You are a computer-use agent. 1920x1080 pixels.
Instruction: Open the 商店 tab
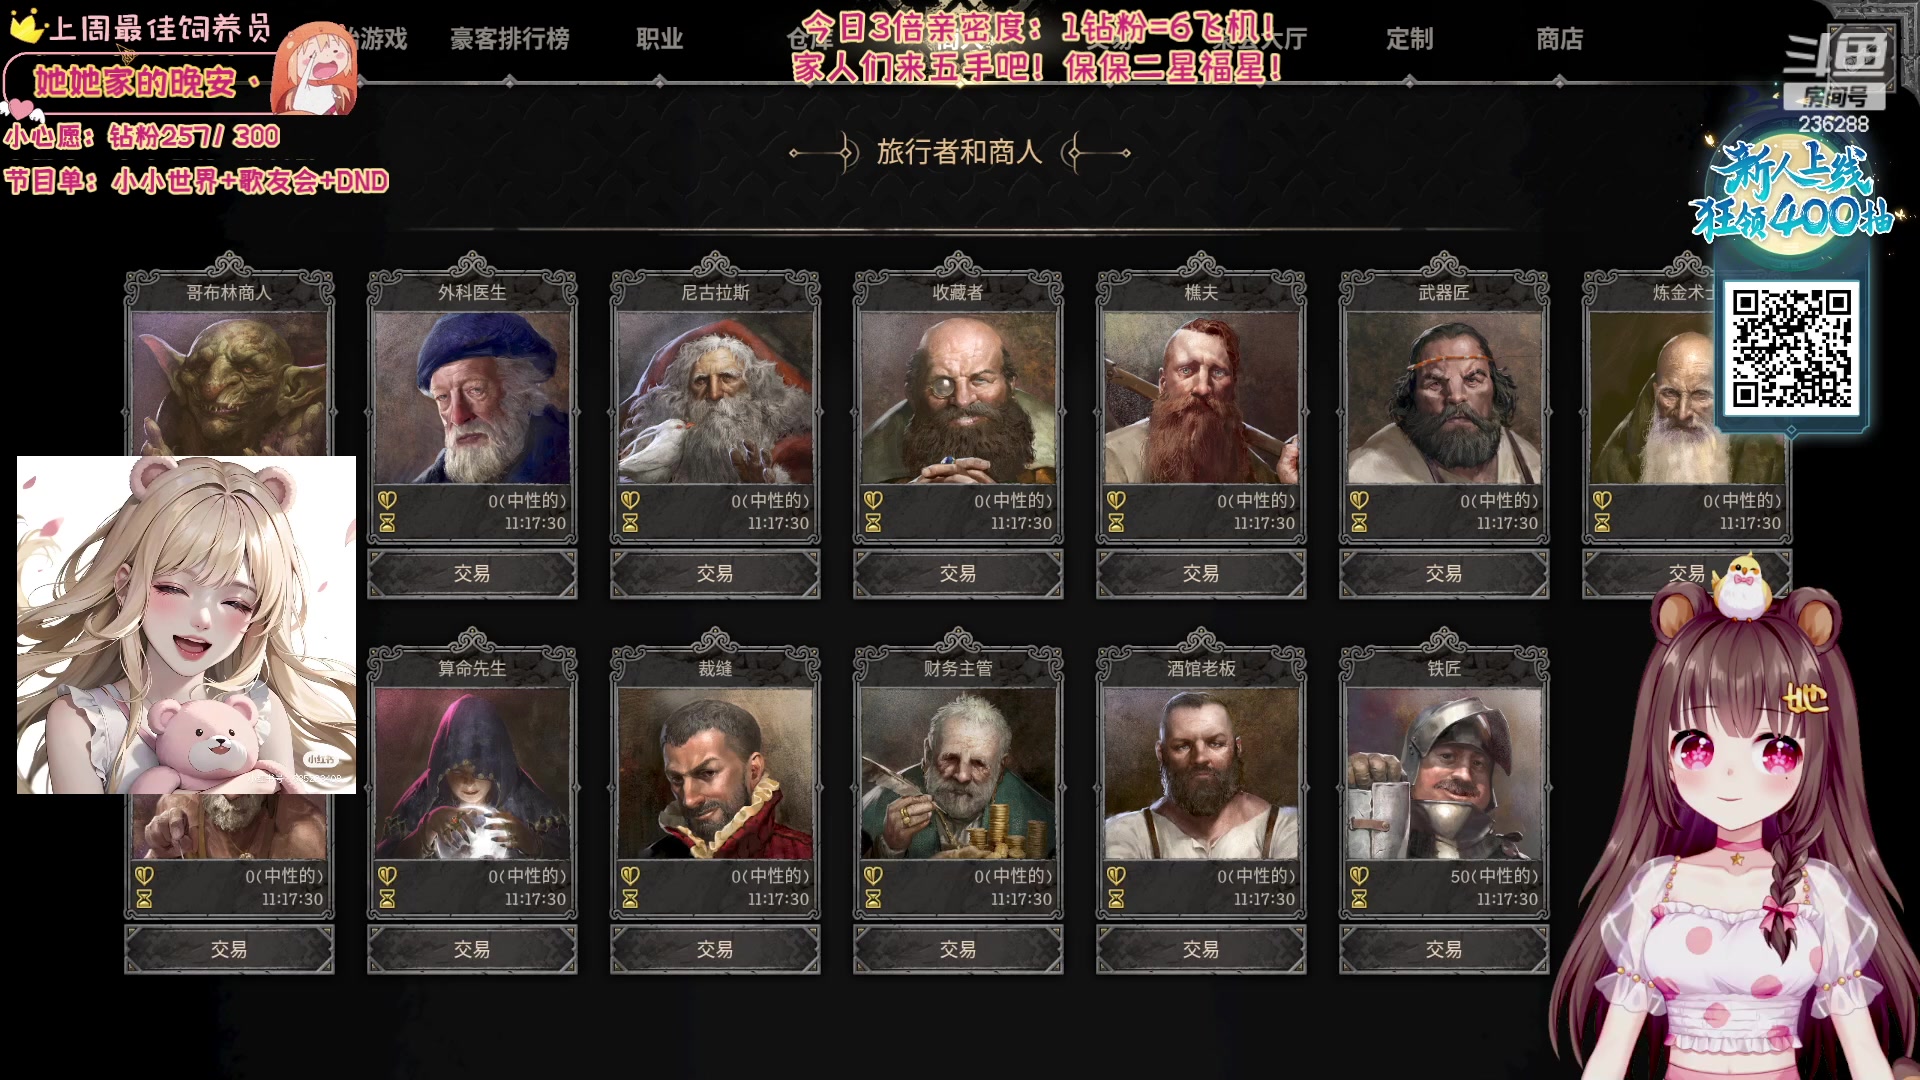pyautogui.click(x=1559, y=39)
